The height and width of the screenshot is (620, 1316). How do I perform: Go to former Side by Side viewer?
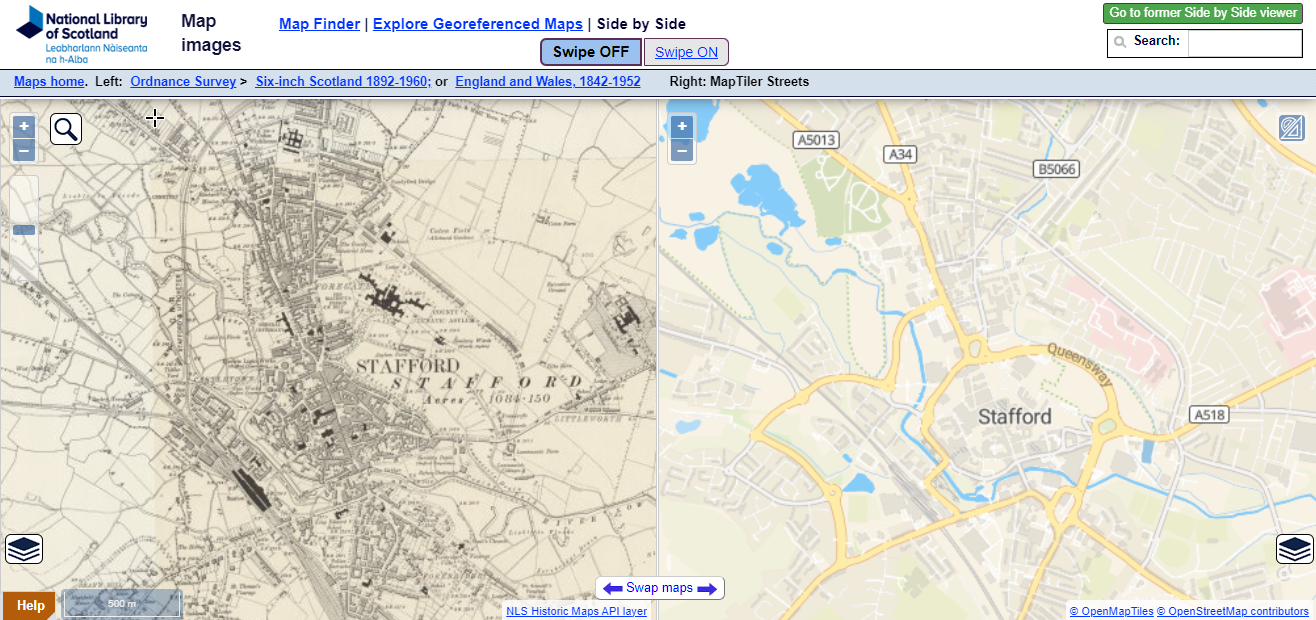coord(1201,13)
